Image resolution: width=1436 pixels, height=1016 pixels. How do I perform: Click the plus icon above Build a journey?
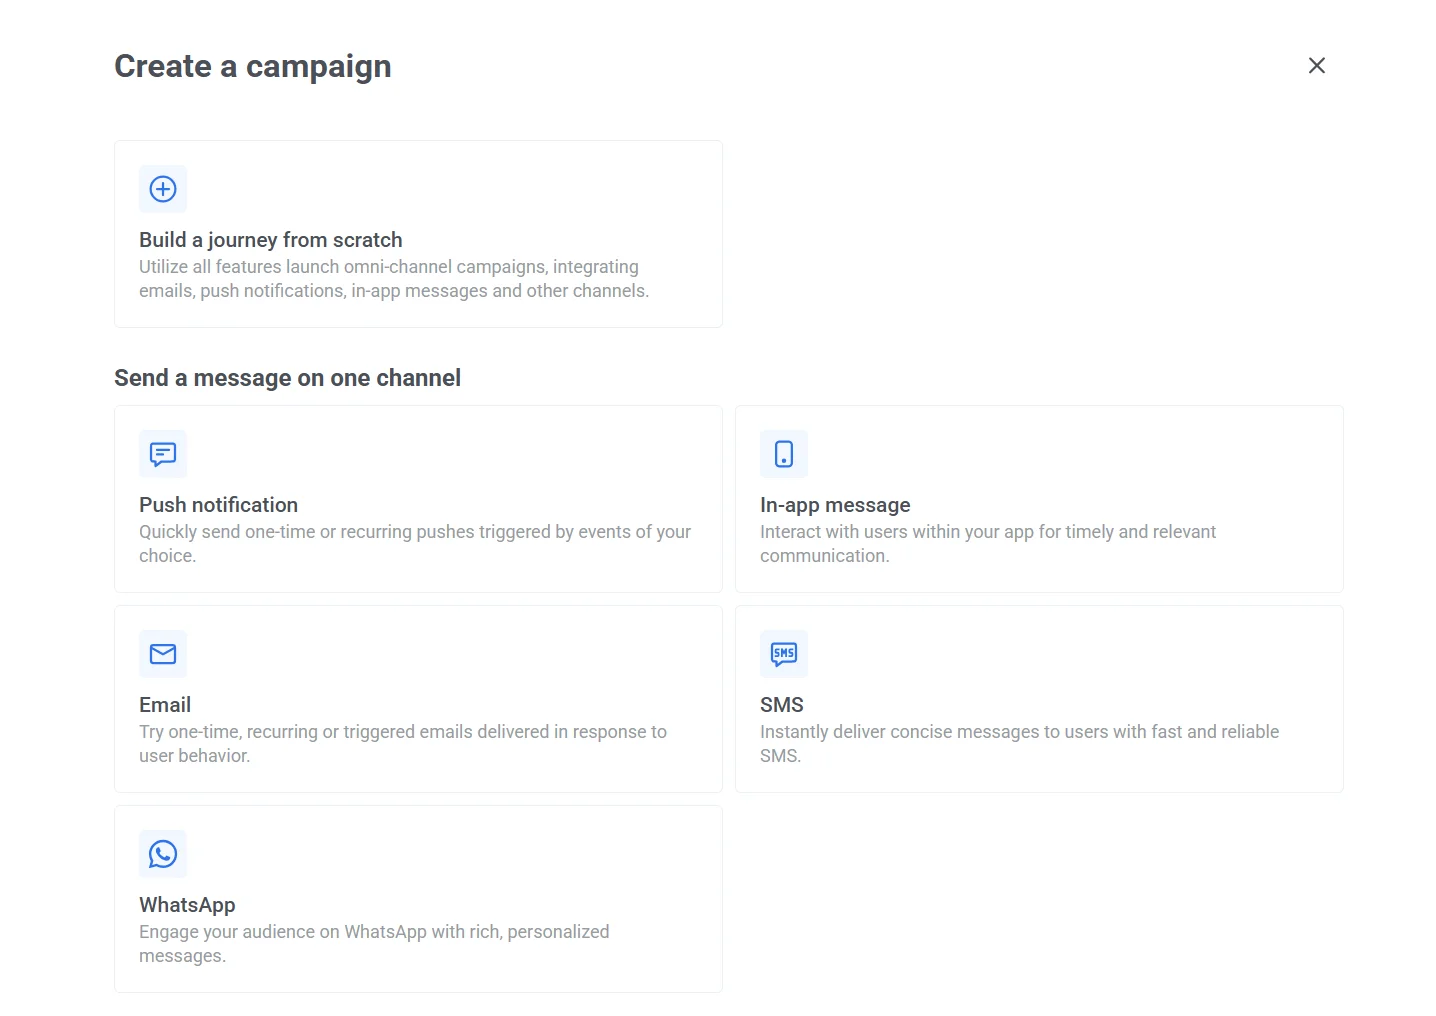163,189
